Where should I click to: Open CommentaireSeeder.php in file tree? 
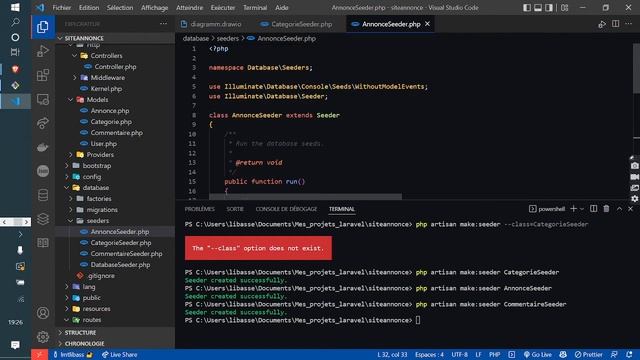(x=126, y=254)
